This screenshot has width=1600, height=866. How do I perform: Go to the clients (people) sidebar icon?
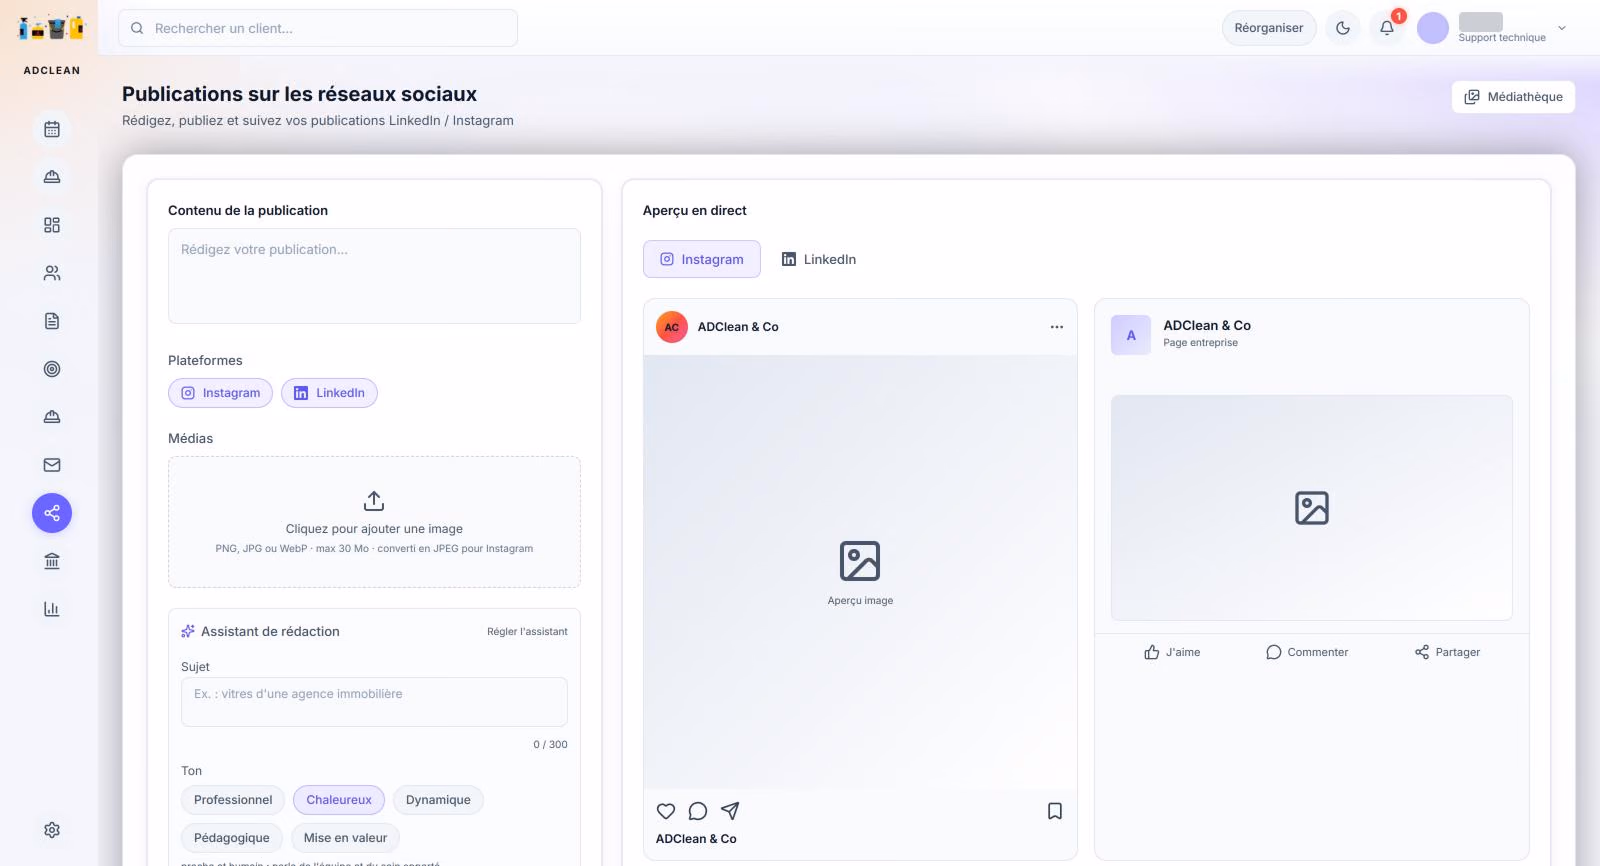click(52, 273)
